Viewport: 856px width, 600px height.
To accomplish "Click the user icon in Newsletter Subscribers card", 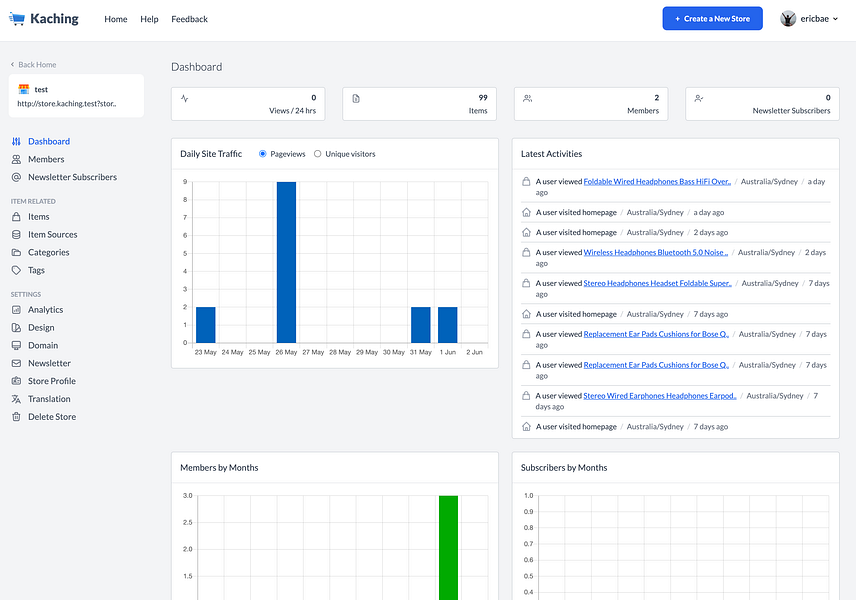I will (x=699, y=99).
